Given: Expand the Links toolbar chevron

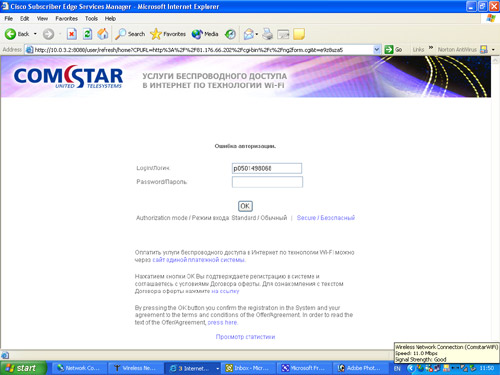Looking at the screenshot, I should tap(431, 48).
